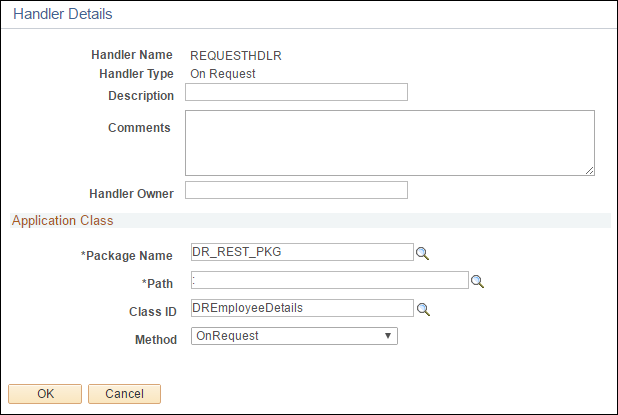Click the Method field label
Screen dimensions: 618x415
pyautogui.click(x=156, y=339)
